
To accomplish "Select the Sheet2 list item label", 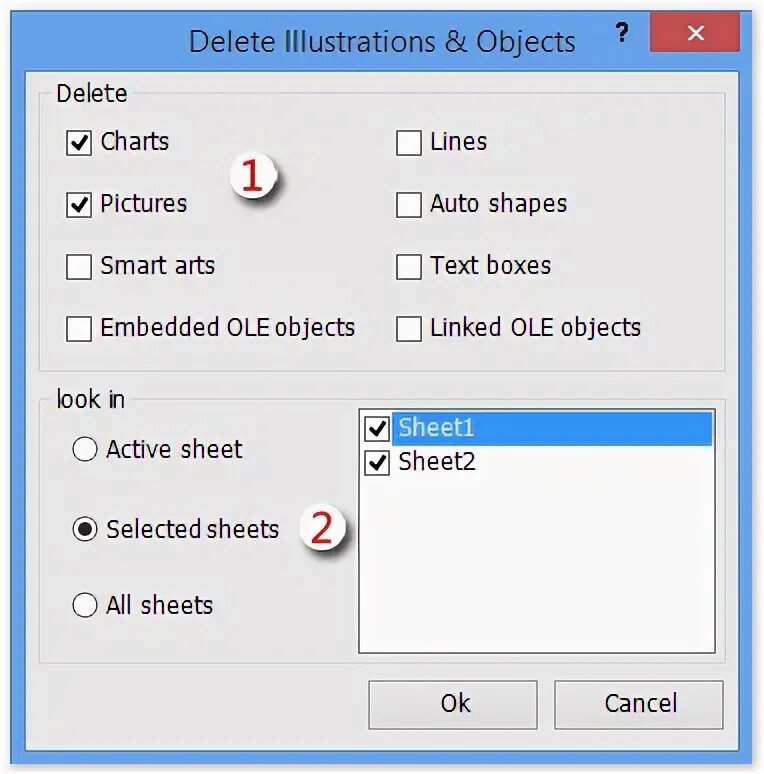I will (437, 462).
